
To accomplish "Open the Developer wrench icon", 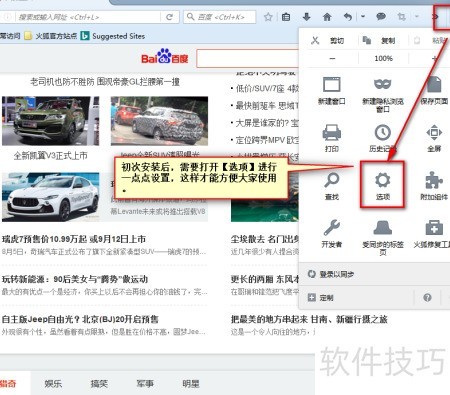I will tap(332, 228).
